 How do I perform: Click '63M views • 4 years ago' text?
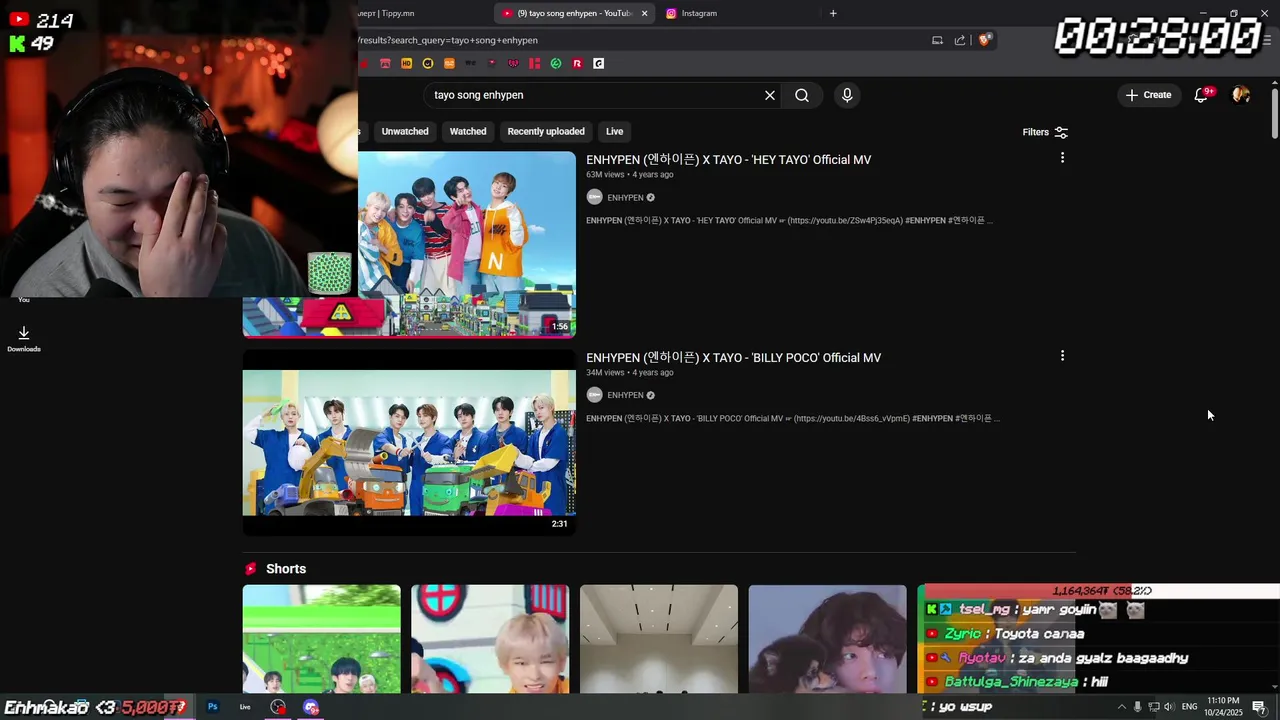click(629, 175)
